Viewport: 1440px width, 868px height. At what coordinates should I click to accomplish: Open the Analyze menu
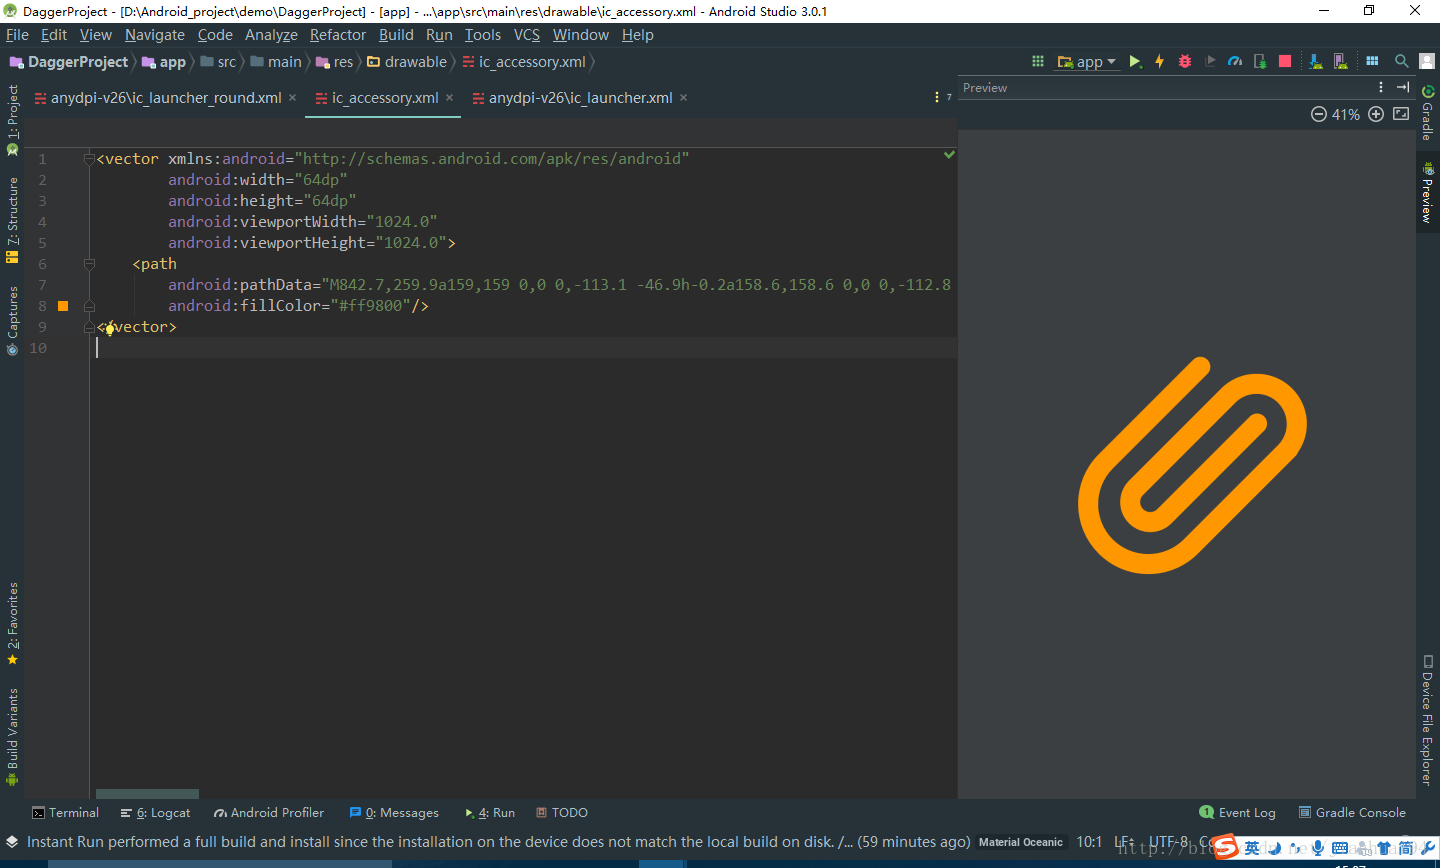[x=271, y=35]
